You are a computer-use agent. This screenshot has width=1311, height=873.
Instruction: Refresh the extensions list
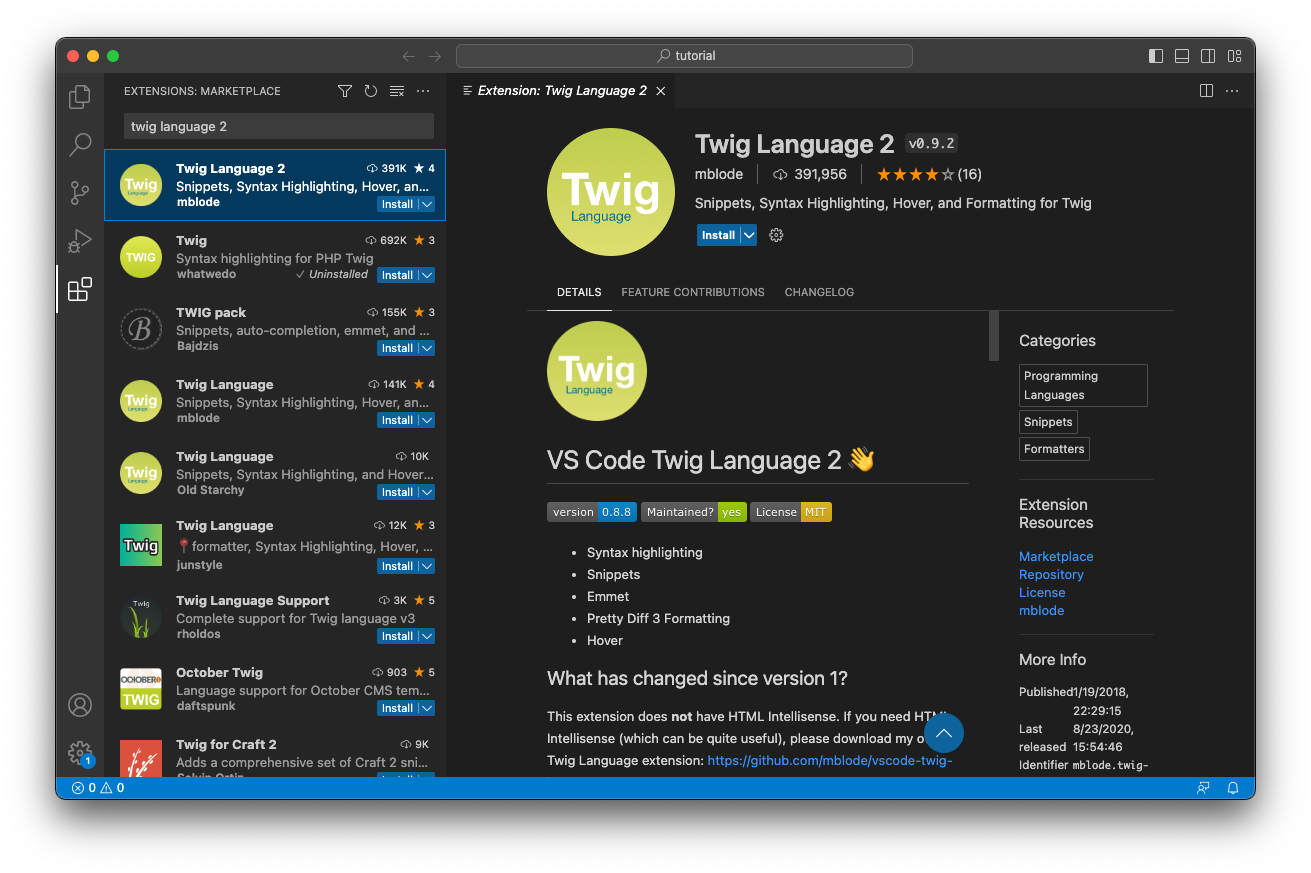[370, 90]
